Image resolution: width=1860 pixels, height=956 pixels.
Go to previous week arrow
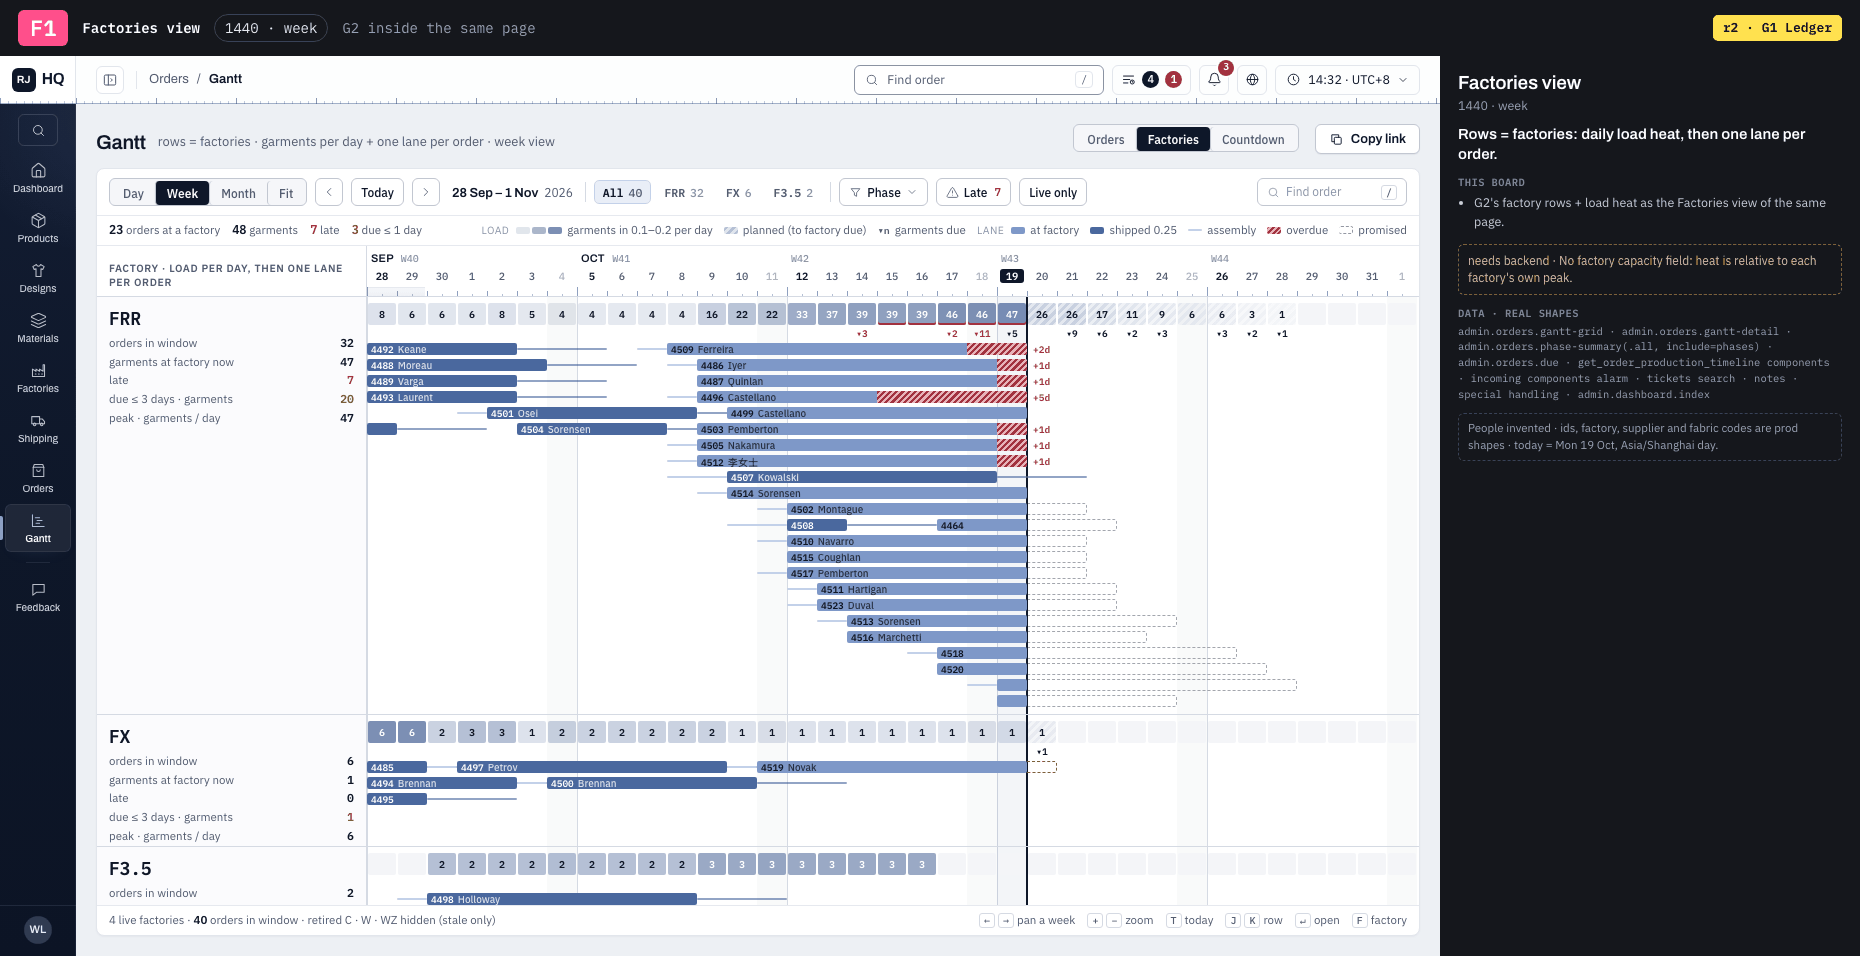pos(329,192)
